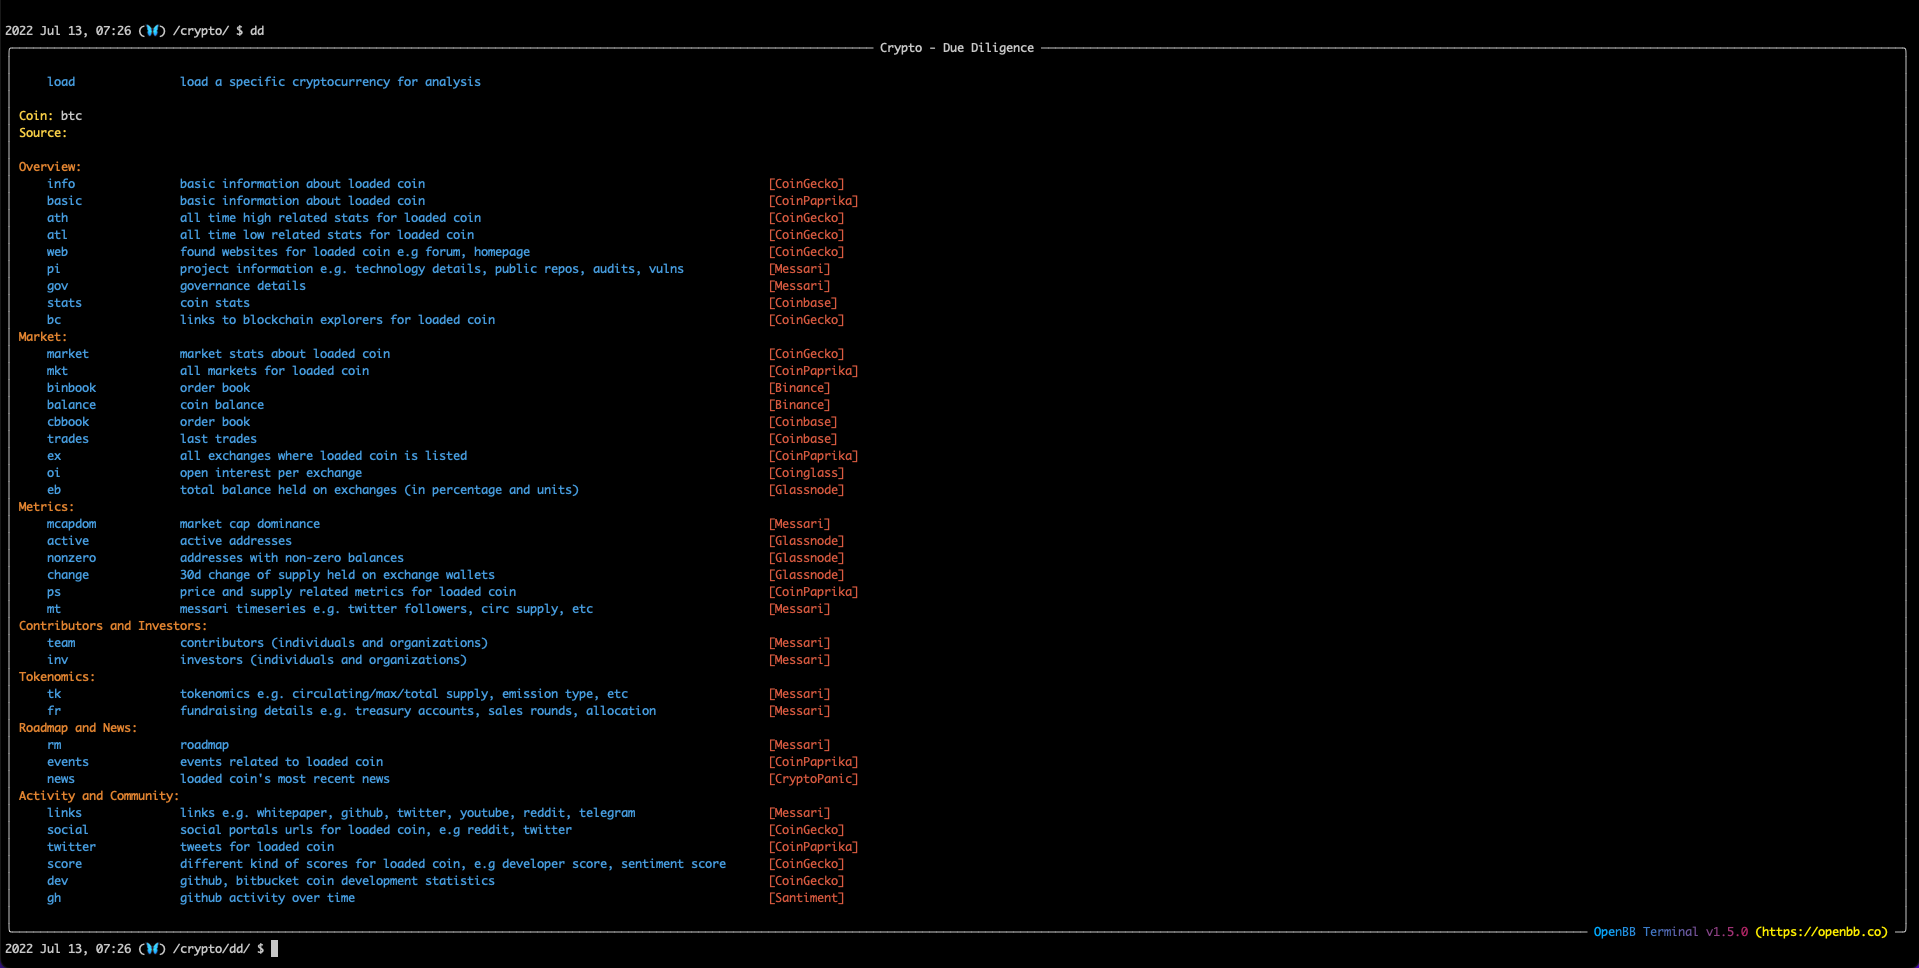Click the 'mkt' command name

pyautogui.click(x=58, y=371)
